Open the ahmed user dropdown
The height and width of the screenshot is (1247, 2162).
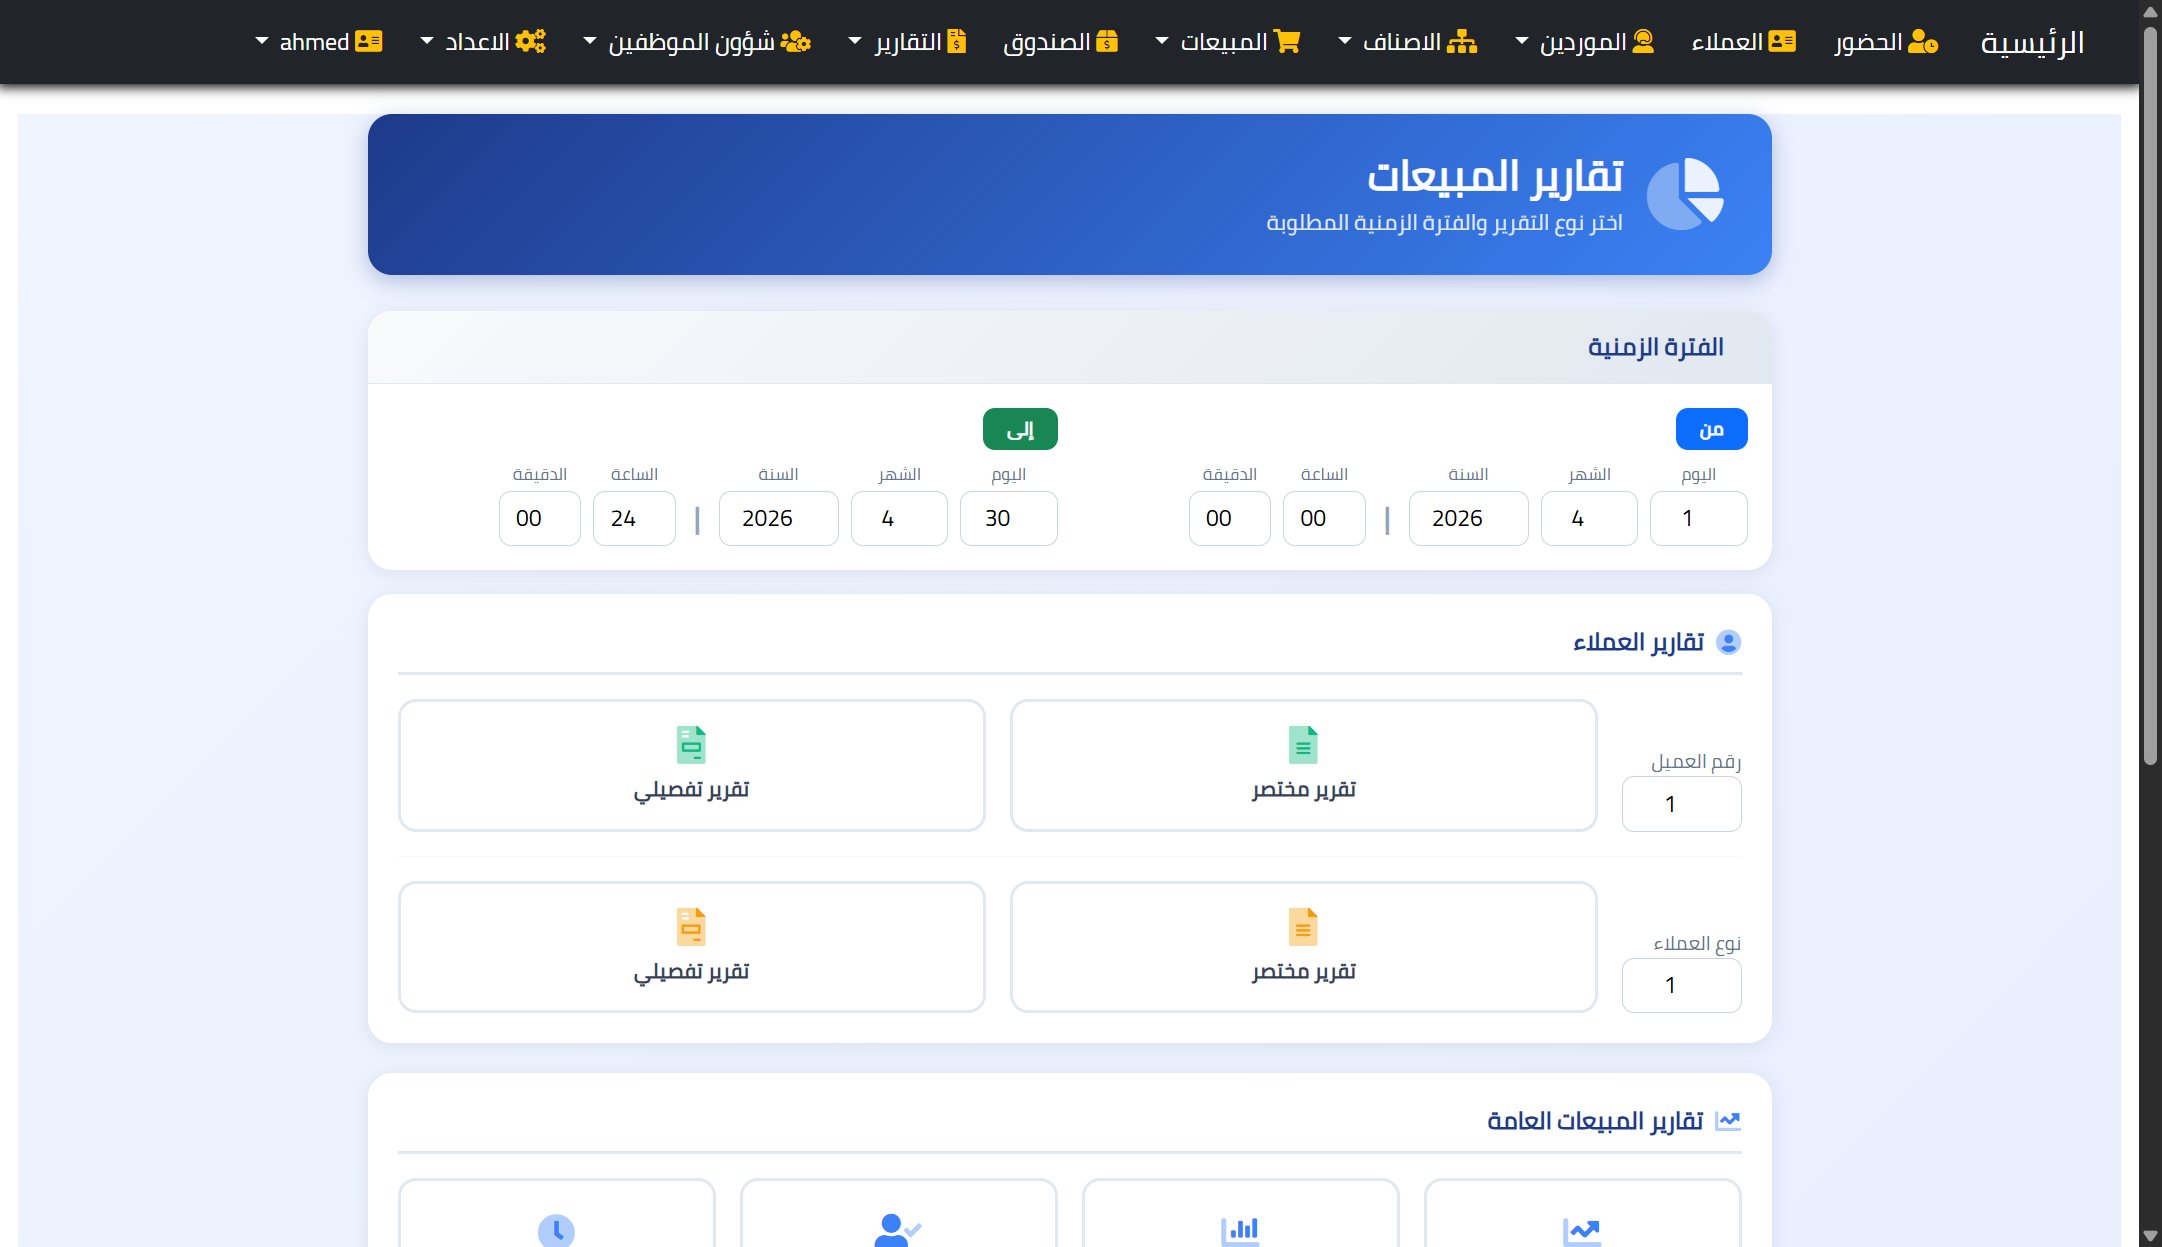pyautogui.click(x=319, y=42)
